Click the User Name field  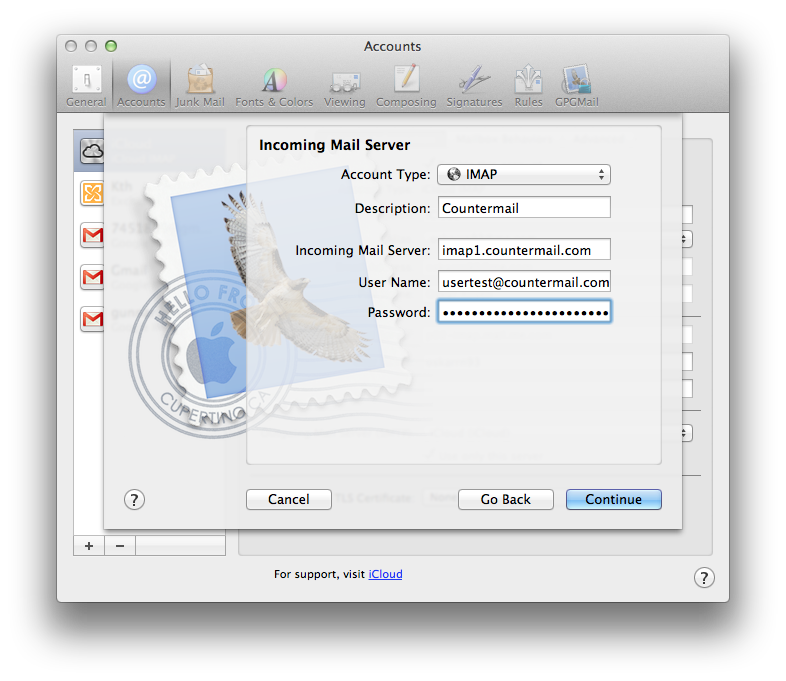524,282
